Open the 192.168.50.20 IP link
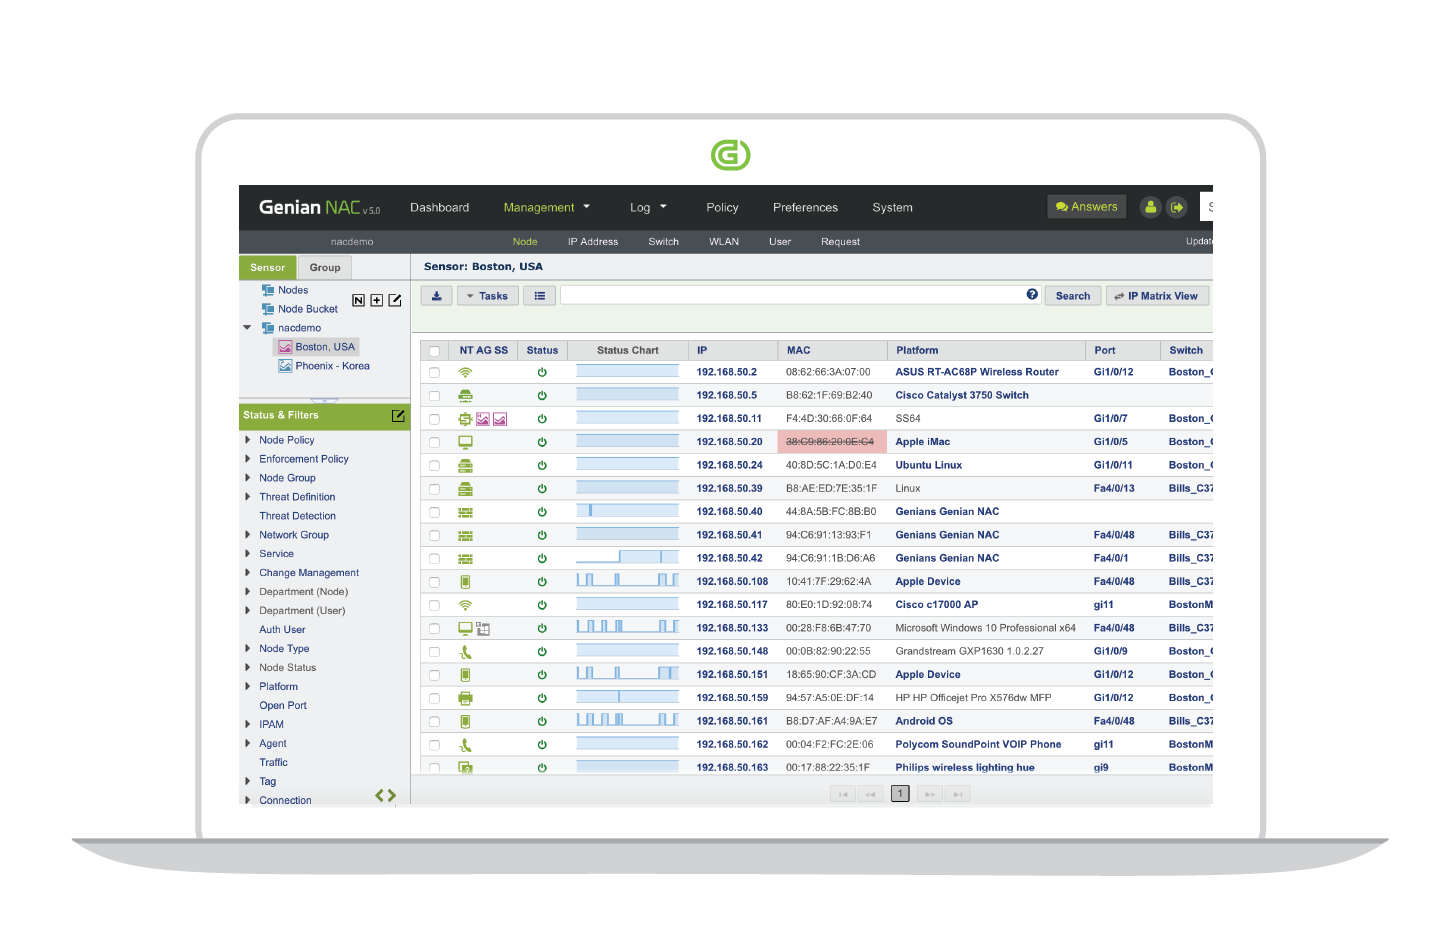This screenshot has height=946, width=1456. [729, 442]
